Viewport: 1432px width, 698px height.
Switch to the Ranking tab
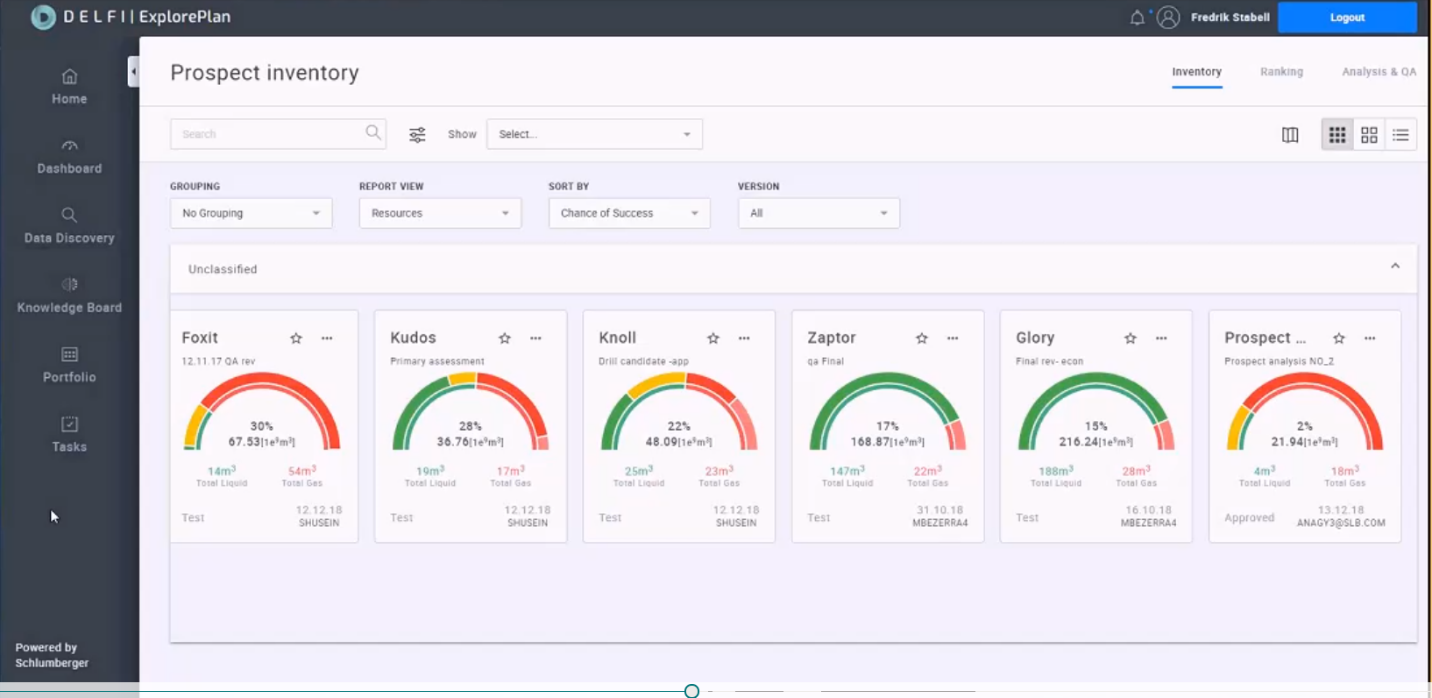point(1281,72)
